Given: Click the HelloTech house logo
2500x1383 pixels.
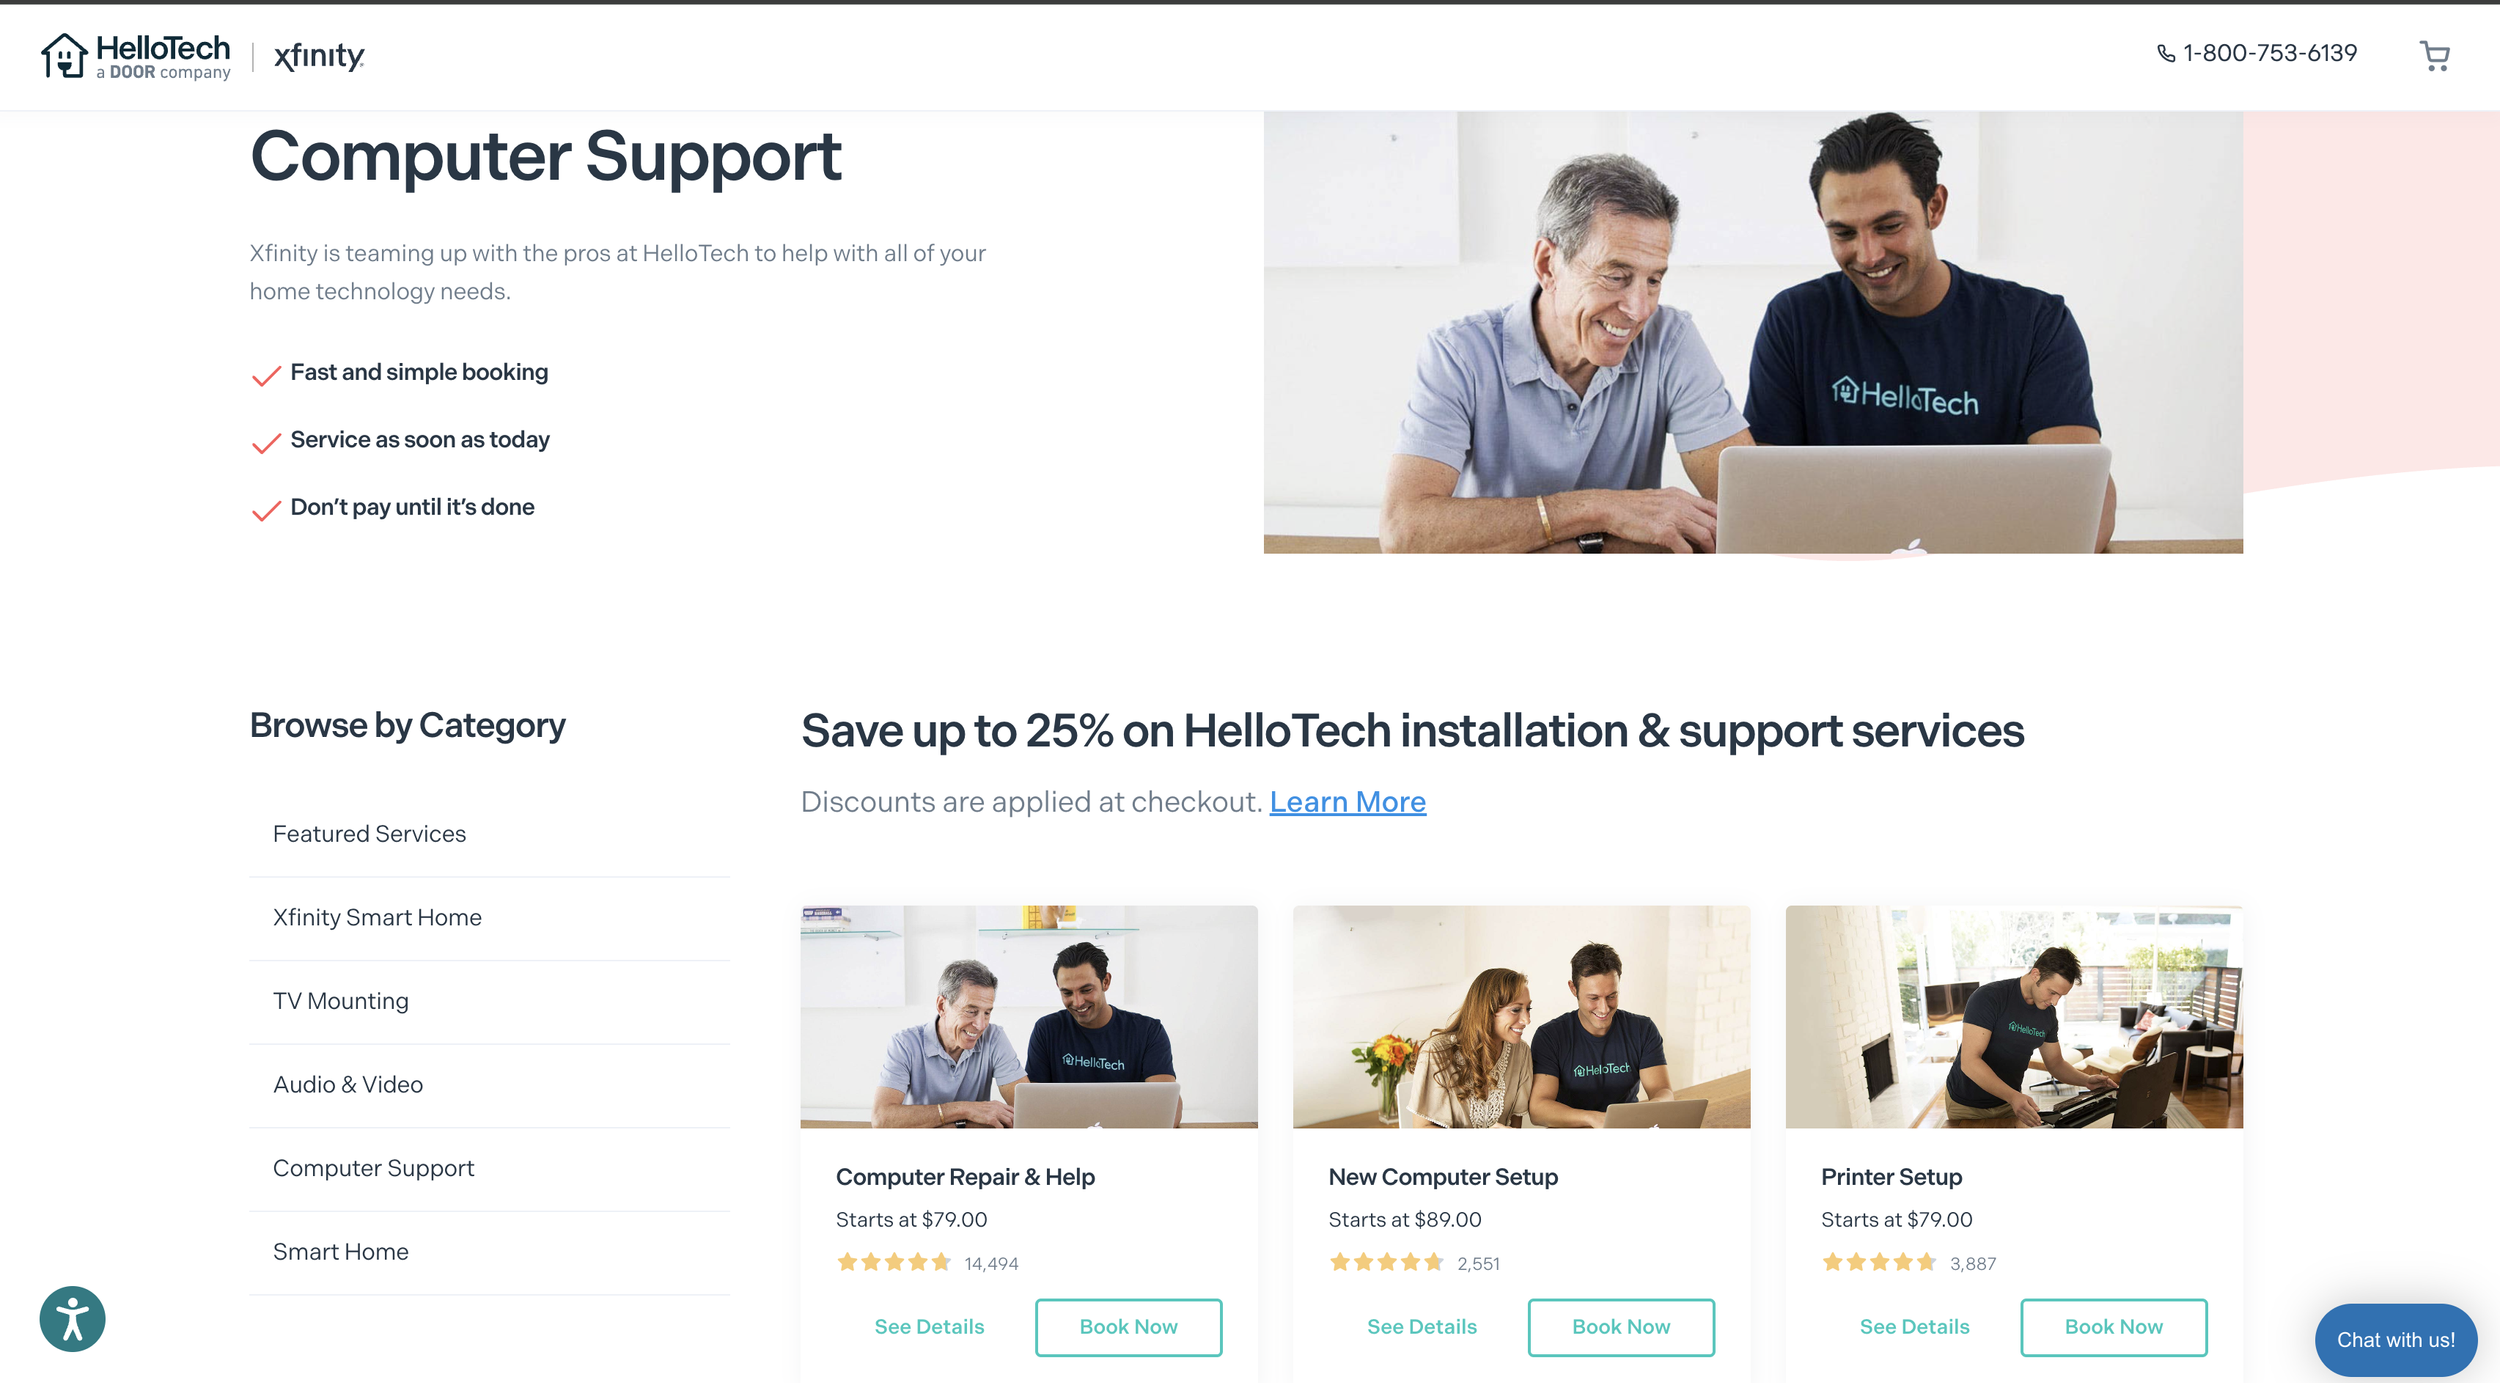Looking at the screenshot, I should [x=136, y=56].
